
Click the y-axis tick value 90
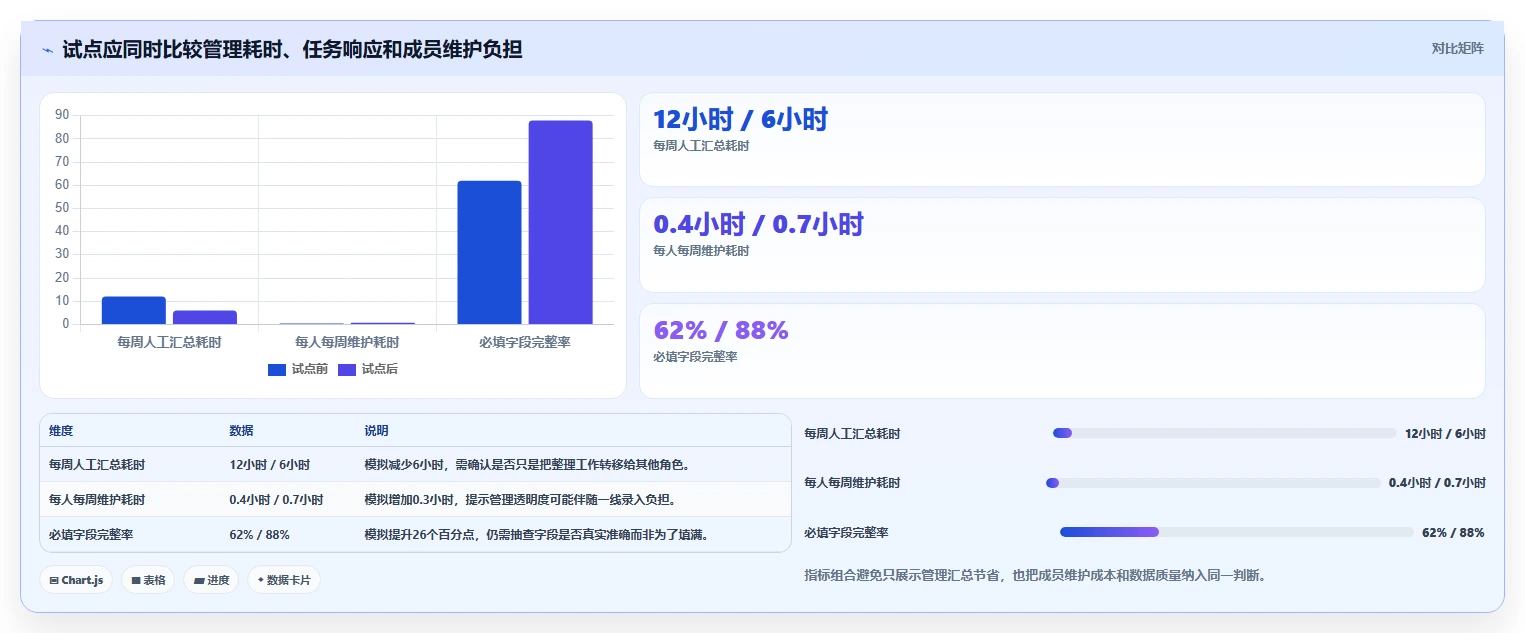tap(62, 115)
